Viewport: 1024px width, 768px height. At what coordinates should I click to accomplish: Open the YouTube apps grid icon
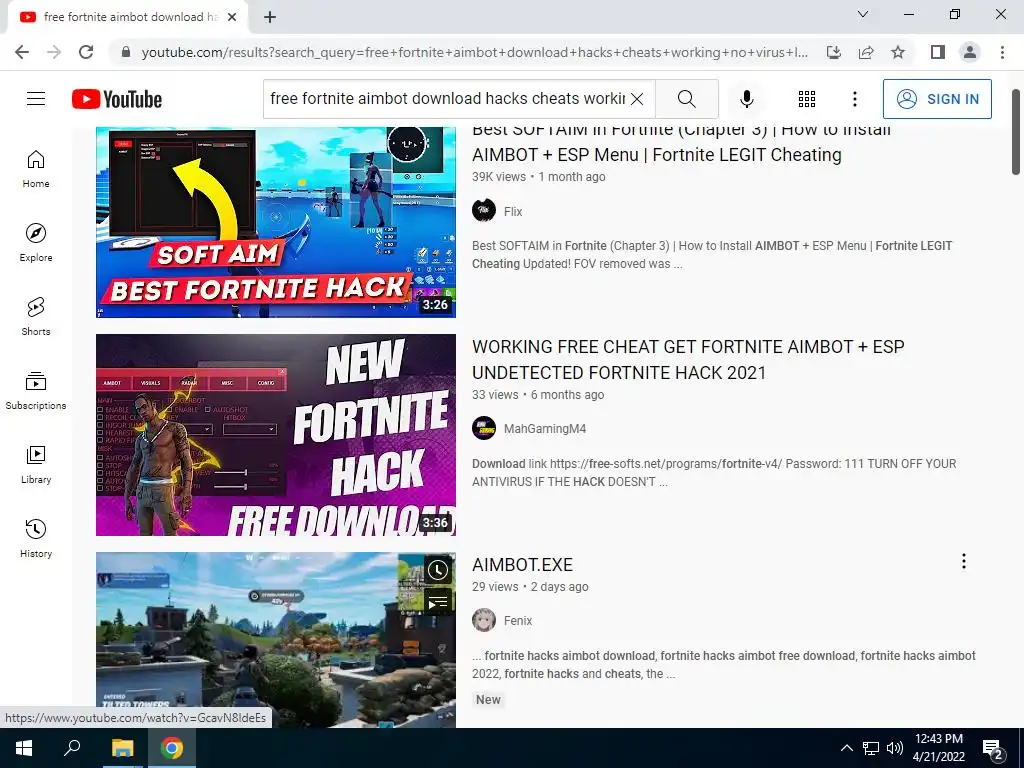point(807,99)
